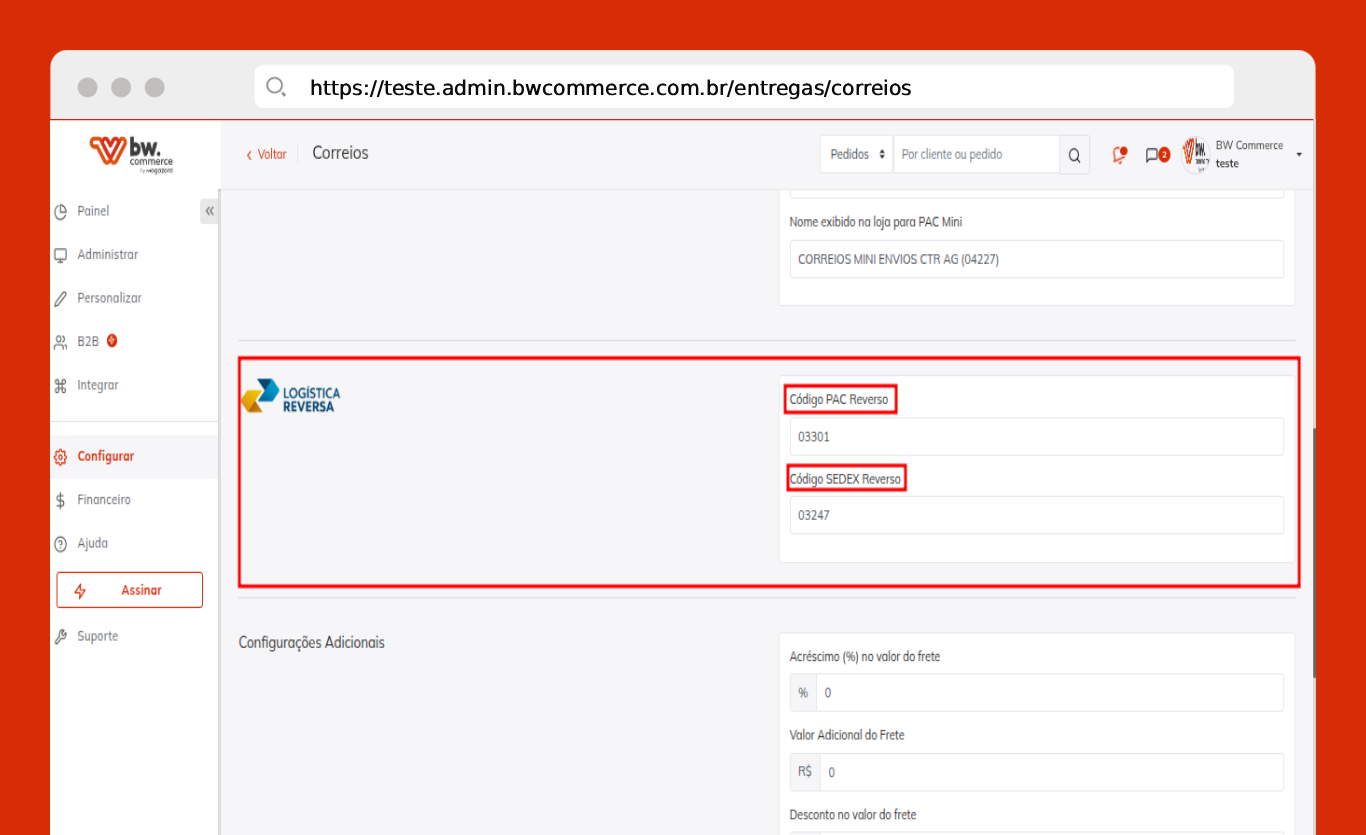1366x835 pixels.
Task: Open the Personalizar menu
Action: 109,298
